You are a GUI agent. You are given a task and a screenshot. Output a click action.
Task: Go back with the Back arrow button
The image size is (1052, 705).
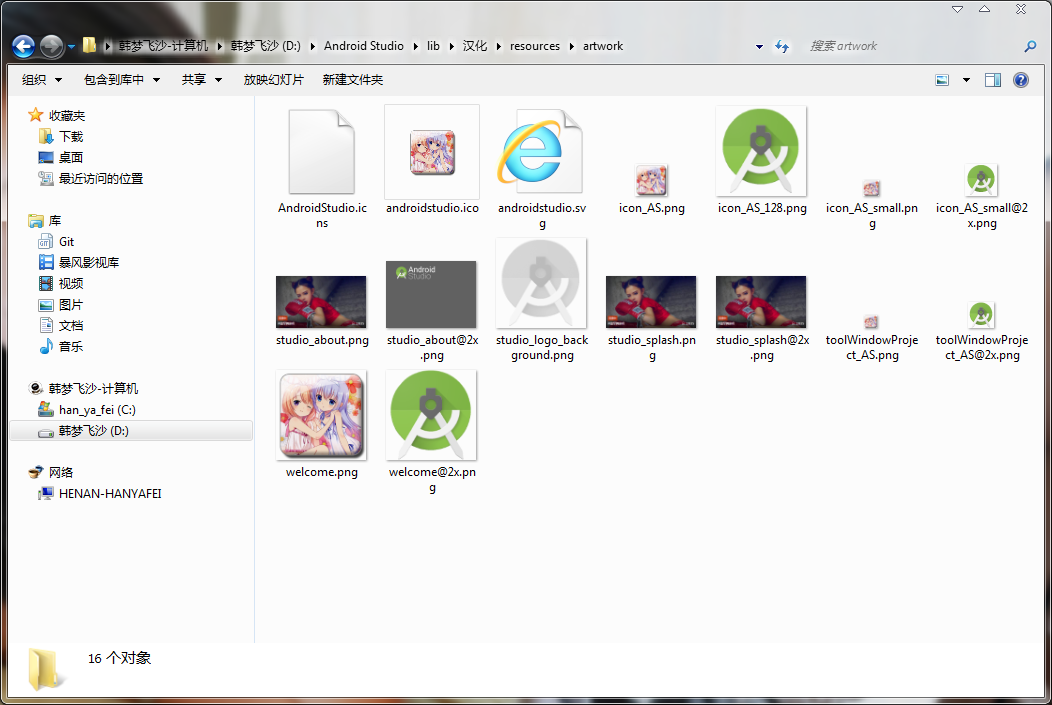23,46
